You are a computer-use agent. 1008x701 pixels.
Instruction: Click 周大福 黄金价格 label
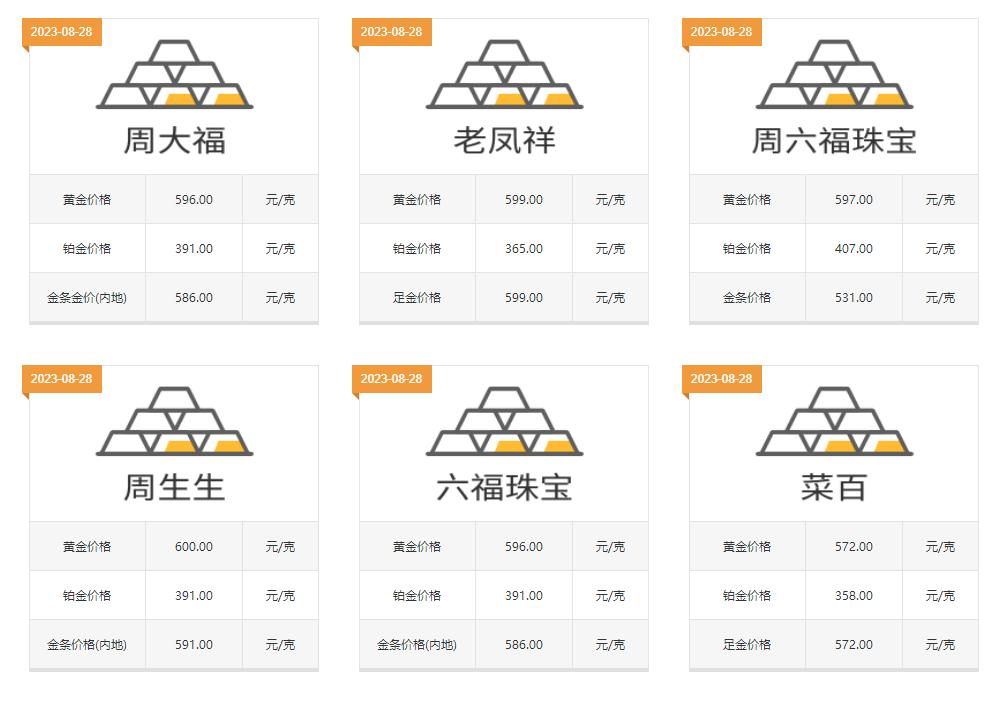87,199
